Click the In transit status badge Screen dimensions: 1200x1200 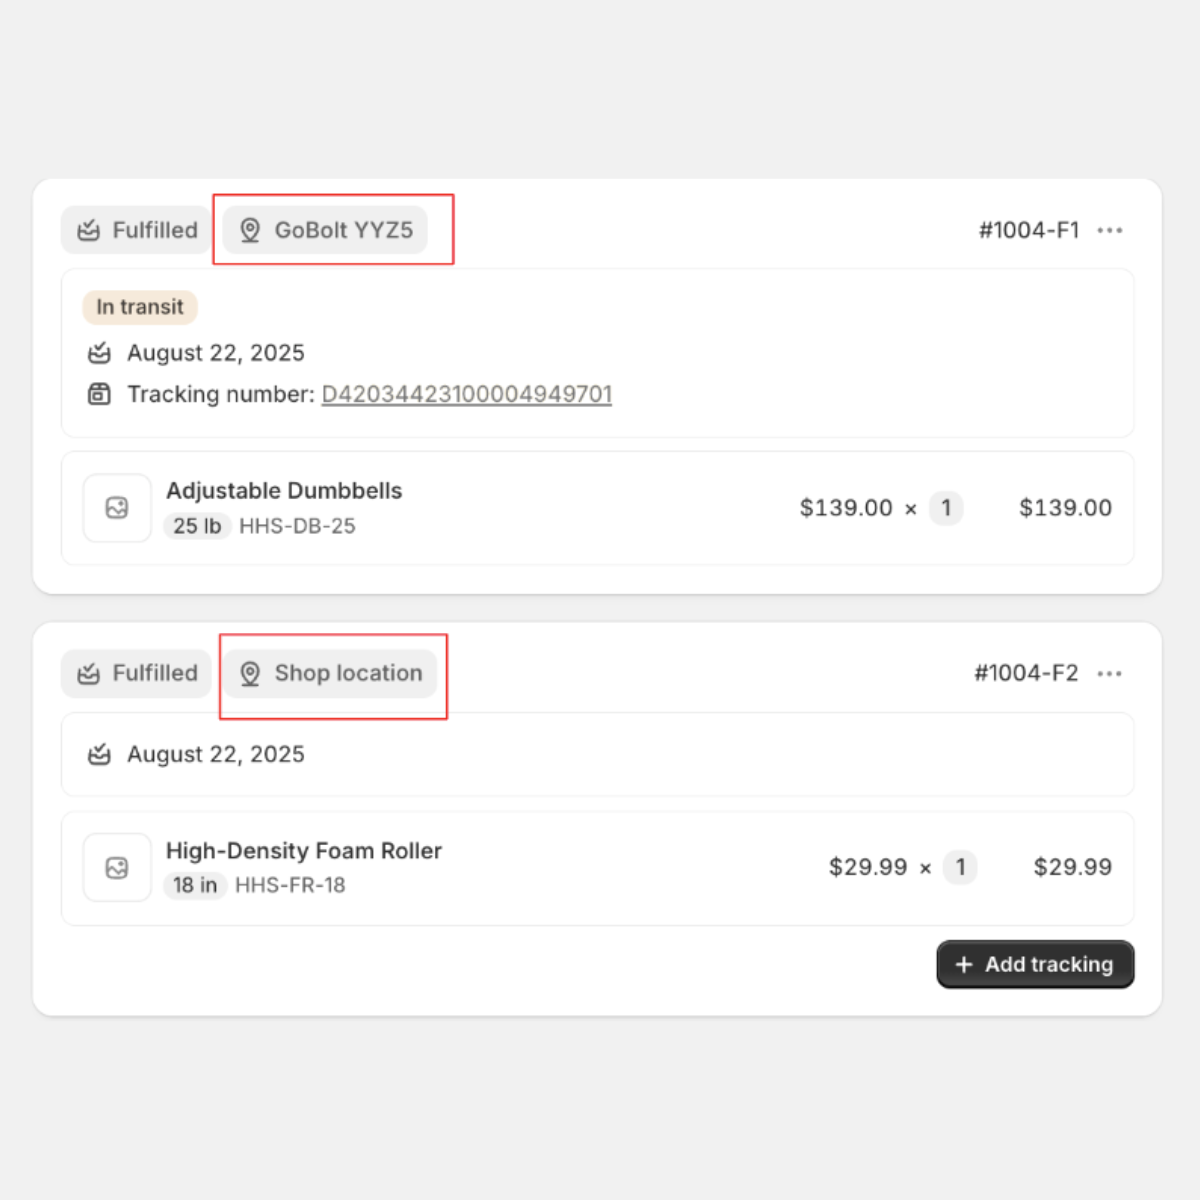click(x=140, y=307)
